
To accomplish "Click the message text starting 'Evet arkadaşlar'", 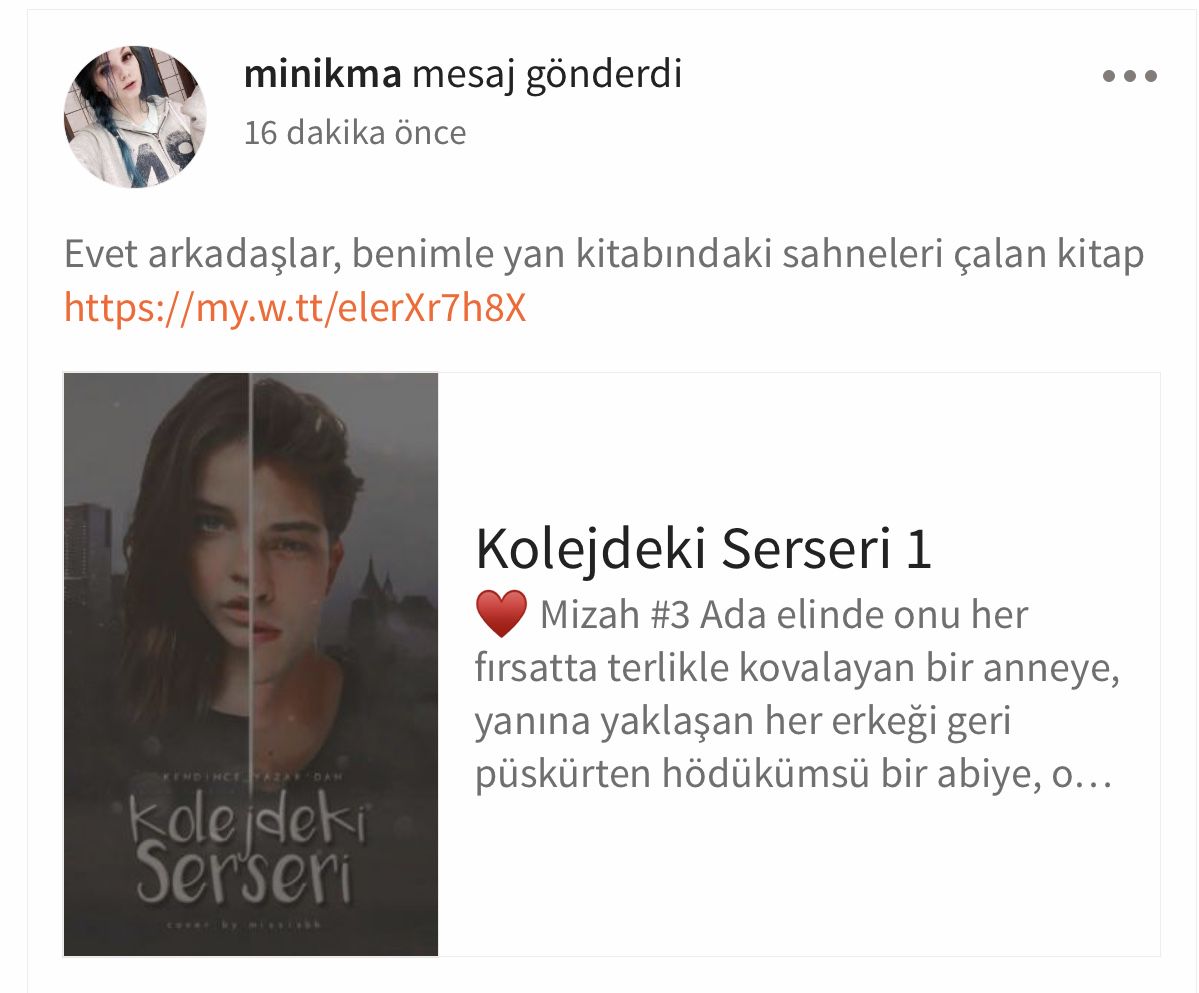I will coord(603,254).
